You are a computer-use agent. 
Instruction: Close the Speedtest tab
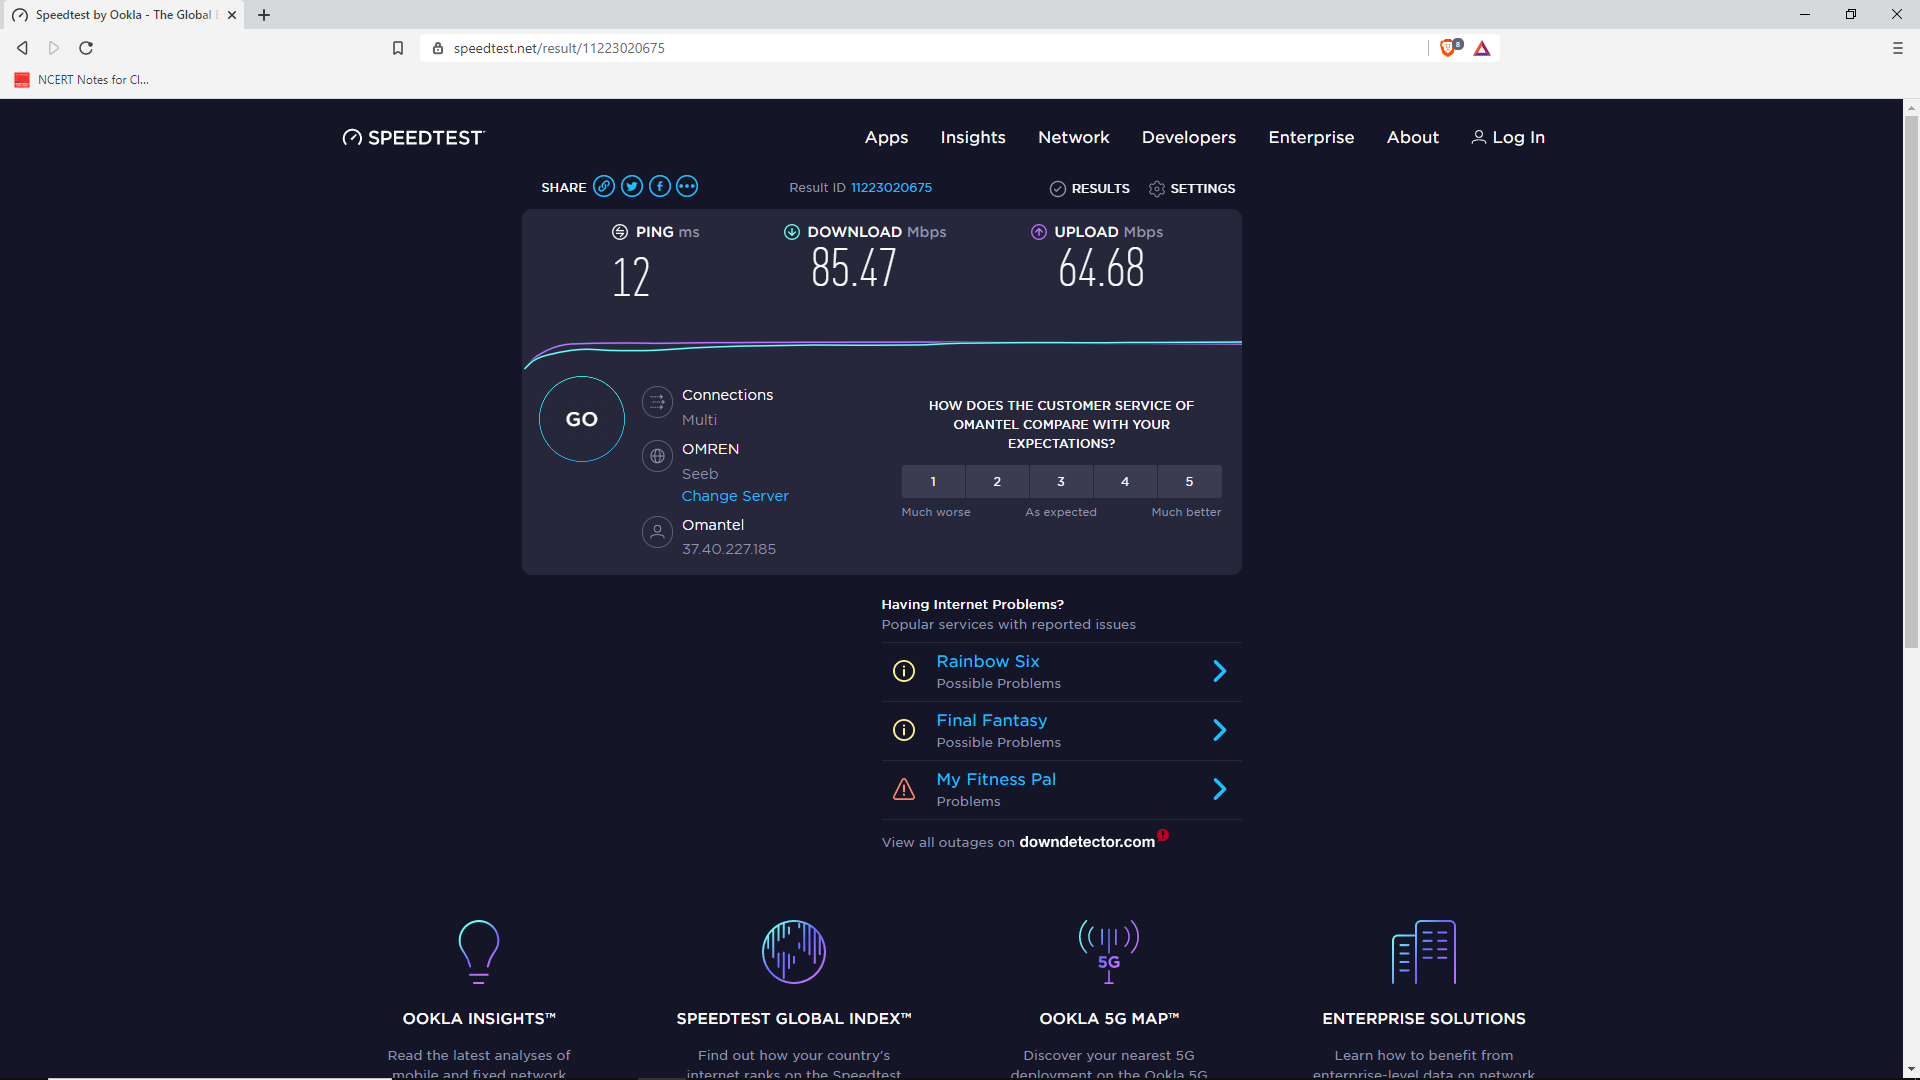[232, 15]
